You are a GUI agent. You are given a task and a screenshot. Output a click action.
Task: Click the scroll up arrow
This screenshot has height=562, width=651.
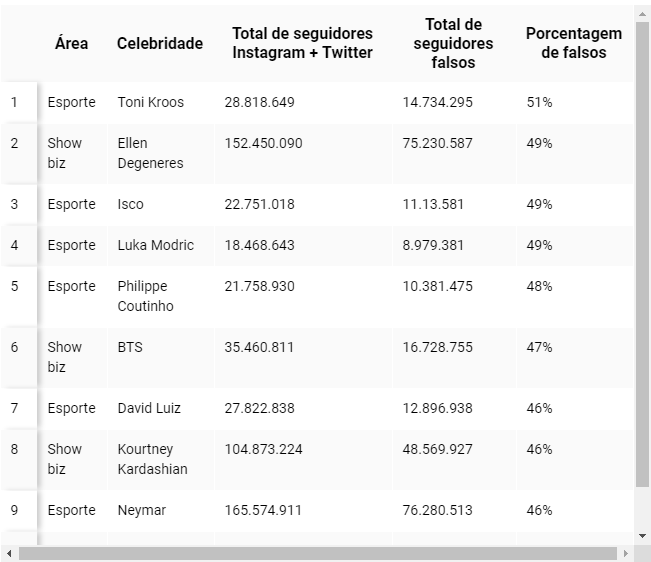click(x=642, y=12)
